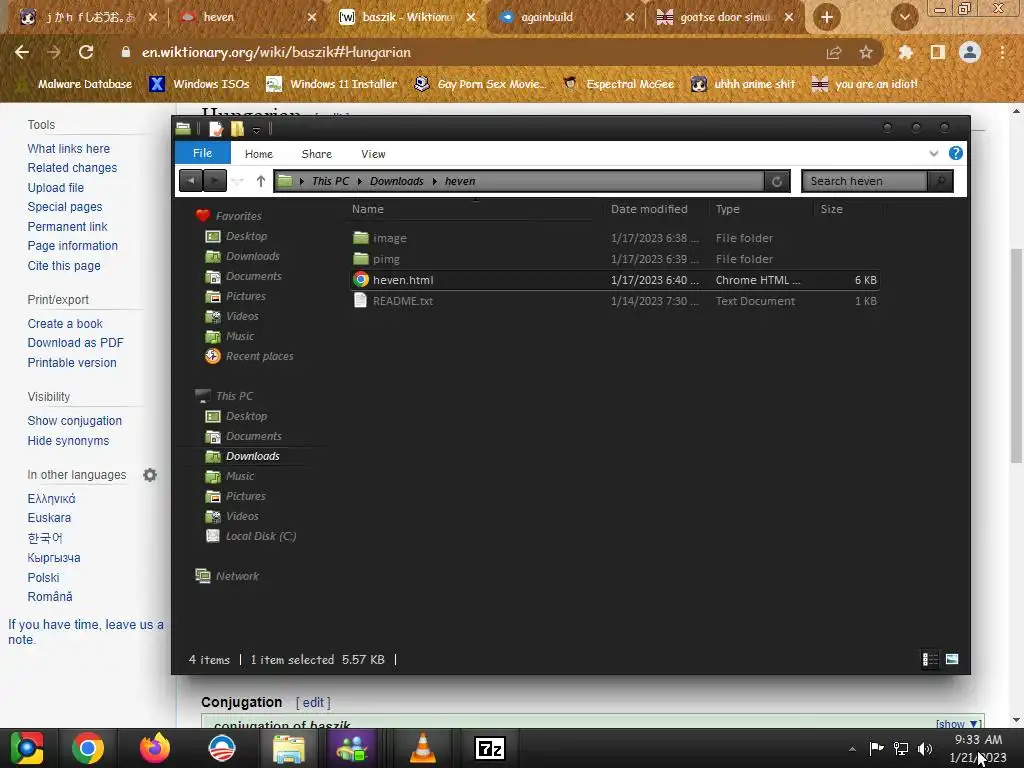Switch to details view layout icon

(930, 659)
